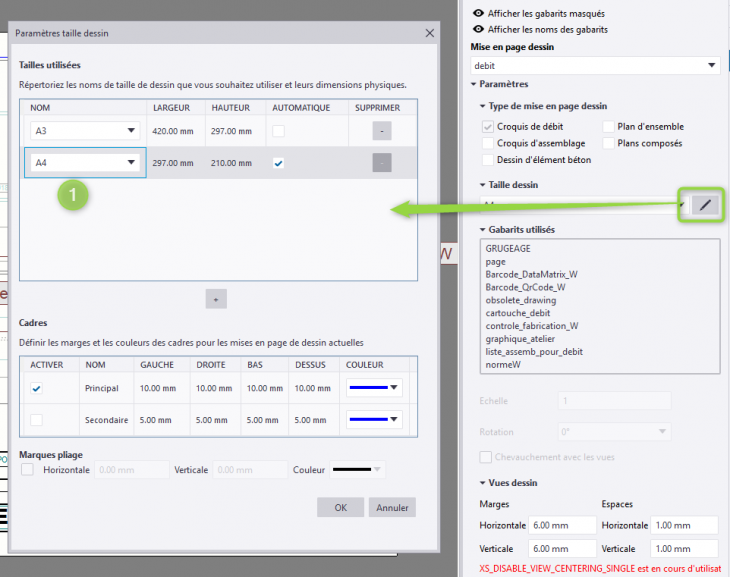This screenshot has width=730, height=577.
Task: Uncheck Automatique checkbox for A4 row
Action: click(278, 163)
